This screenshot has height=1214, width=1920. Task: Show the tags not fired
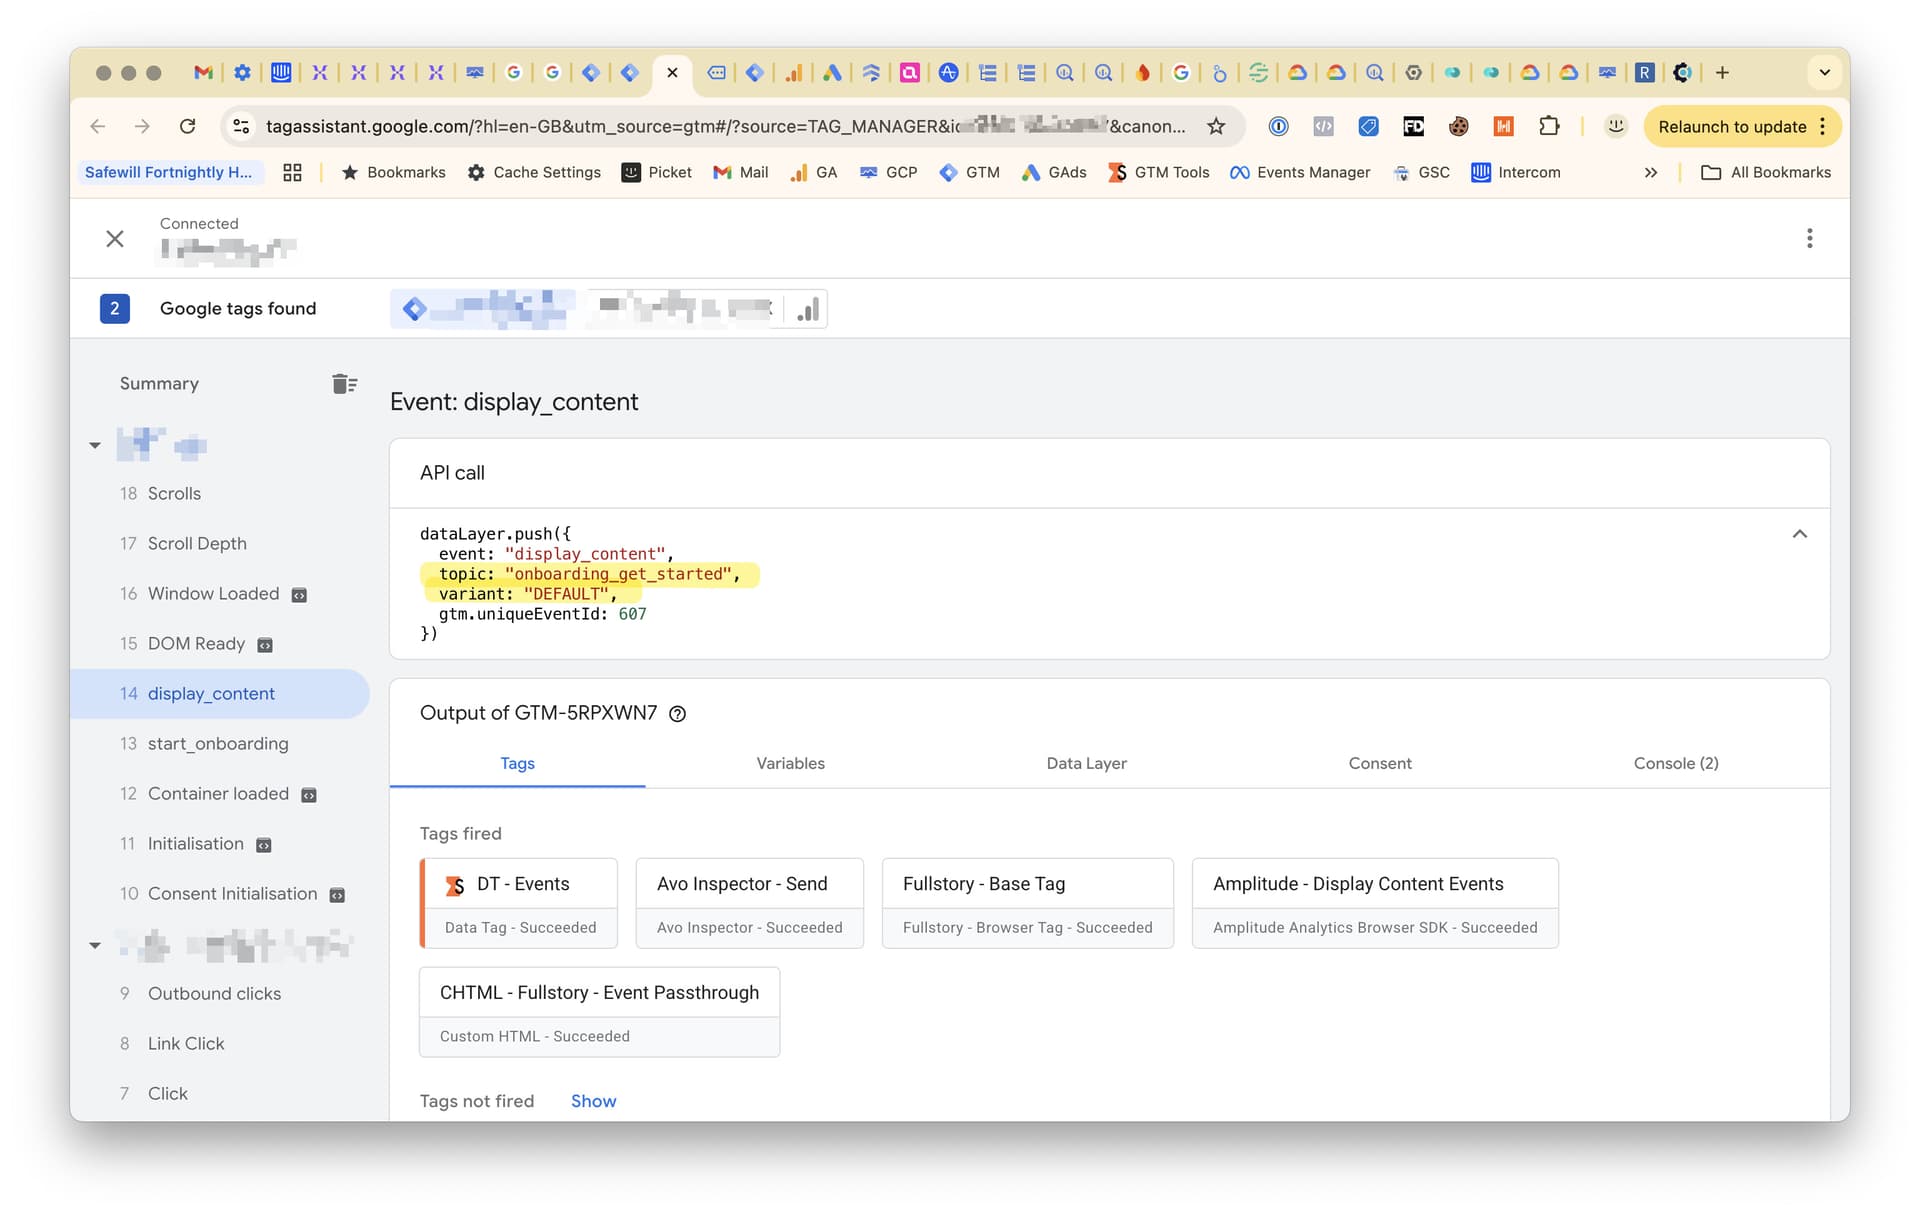click(593, 1101)
